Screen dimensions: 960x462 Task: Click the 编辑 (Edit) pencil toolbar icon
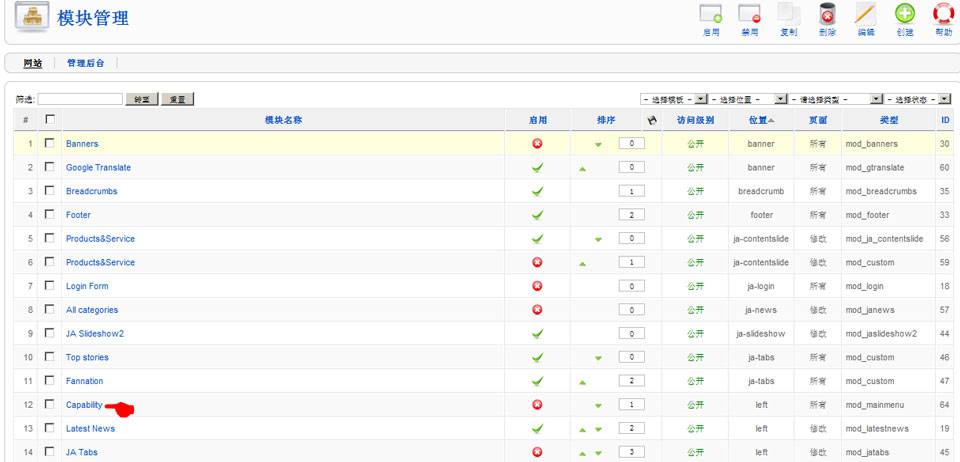[866, 13]
